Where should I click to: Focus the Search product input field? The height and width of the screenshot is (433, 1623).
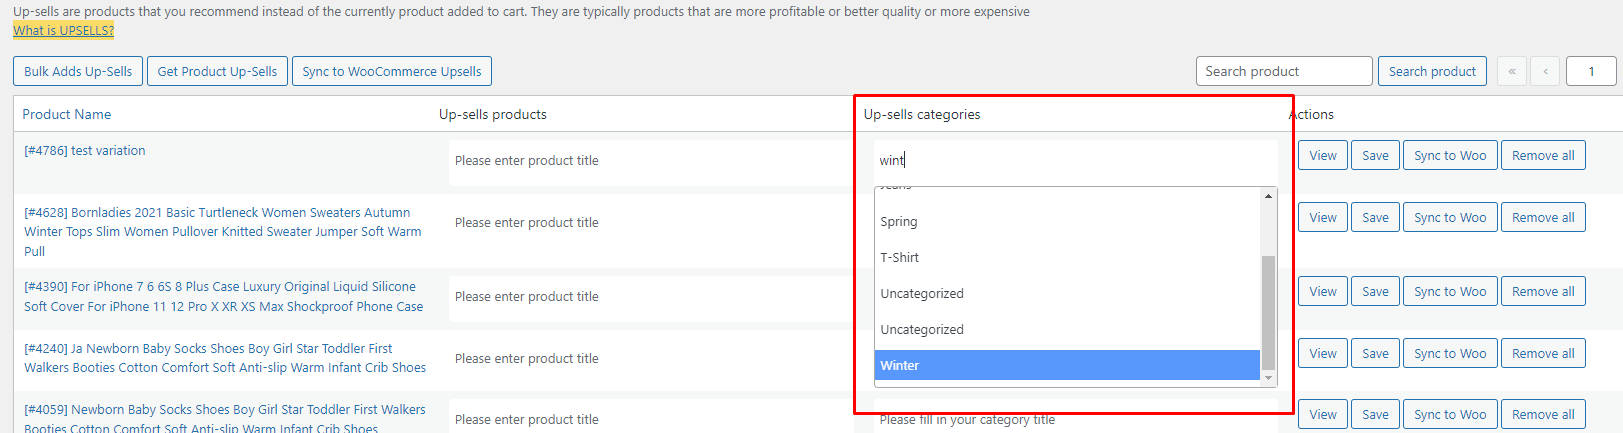(1284, 71)
